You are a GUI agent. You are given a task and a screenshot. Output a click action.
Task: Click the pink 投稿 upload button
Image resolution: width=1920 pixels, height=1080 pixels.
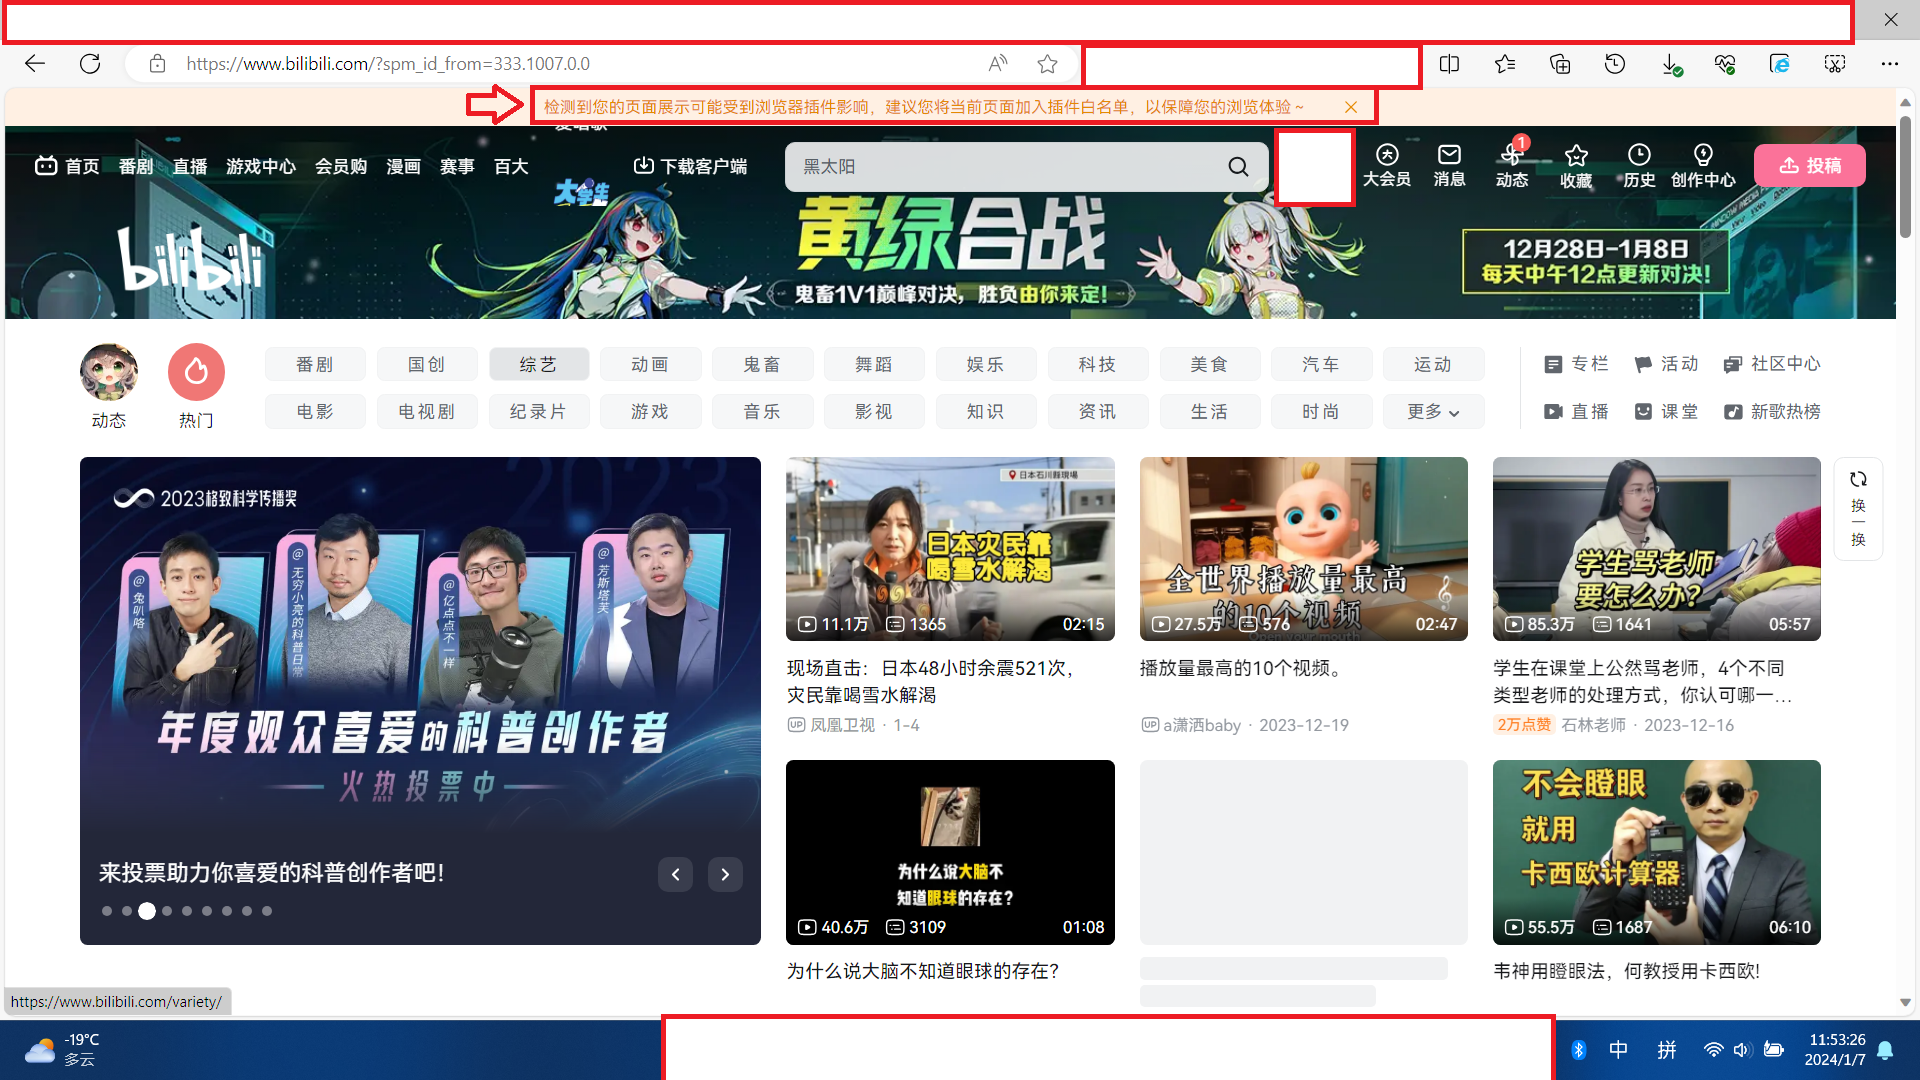(1809, 165)
